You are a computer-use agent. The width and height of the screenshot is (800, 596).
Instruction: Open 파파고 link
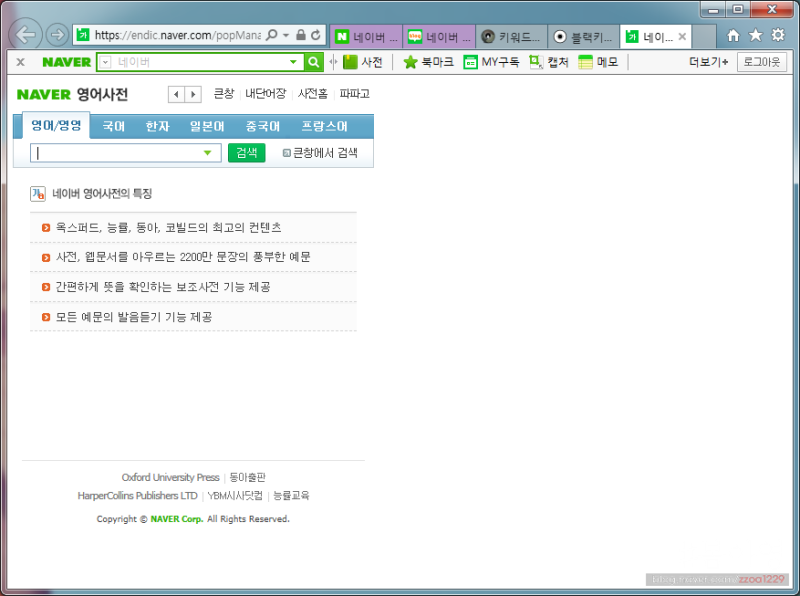(x=354, y=94)
